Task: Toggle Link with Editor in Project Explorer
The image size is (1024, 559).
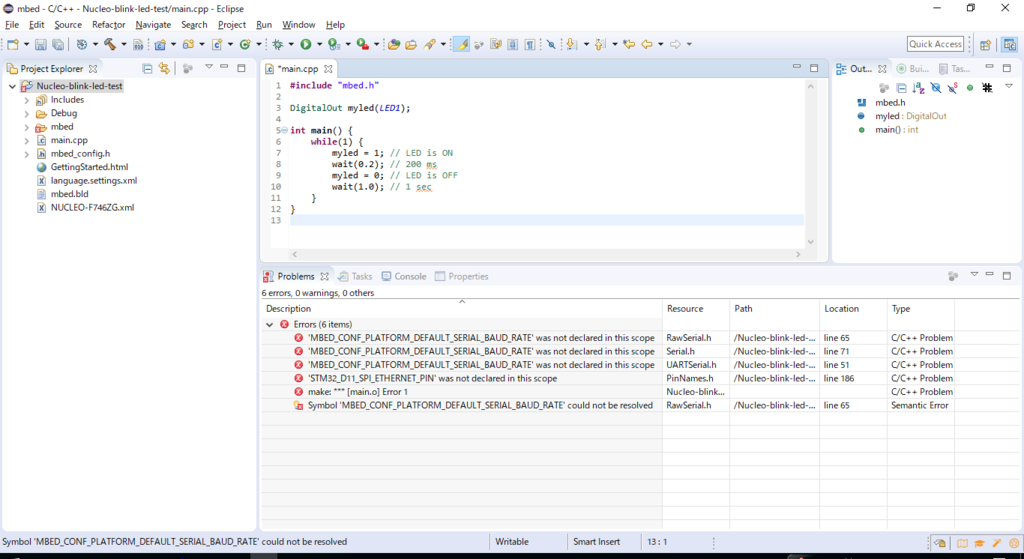Action: click(164, 69)
